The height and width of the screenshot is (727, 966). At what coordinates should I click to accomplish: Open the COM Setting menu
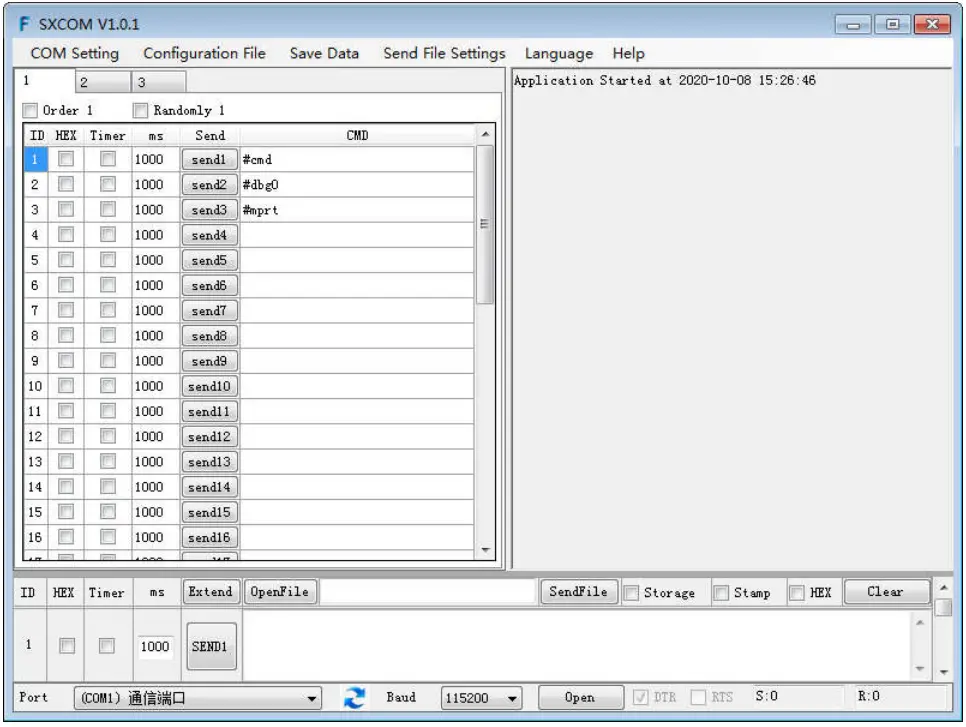(x=74, y=54)
